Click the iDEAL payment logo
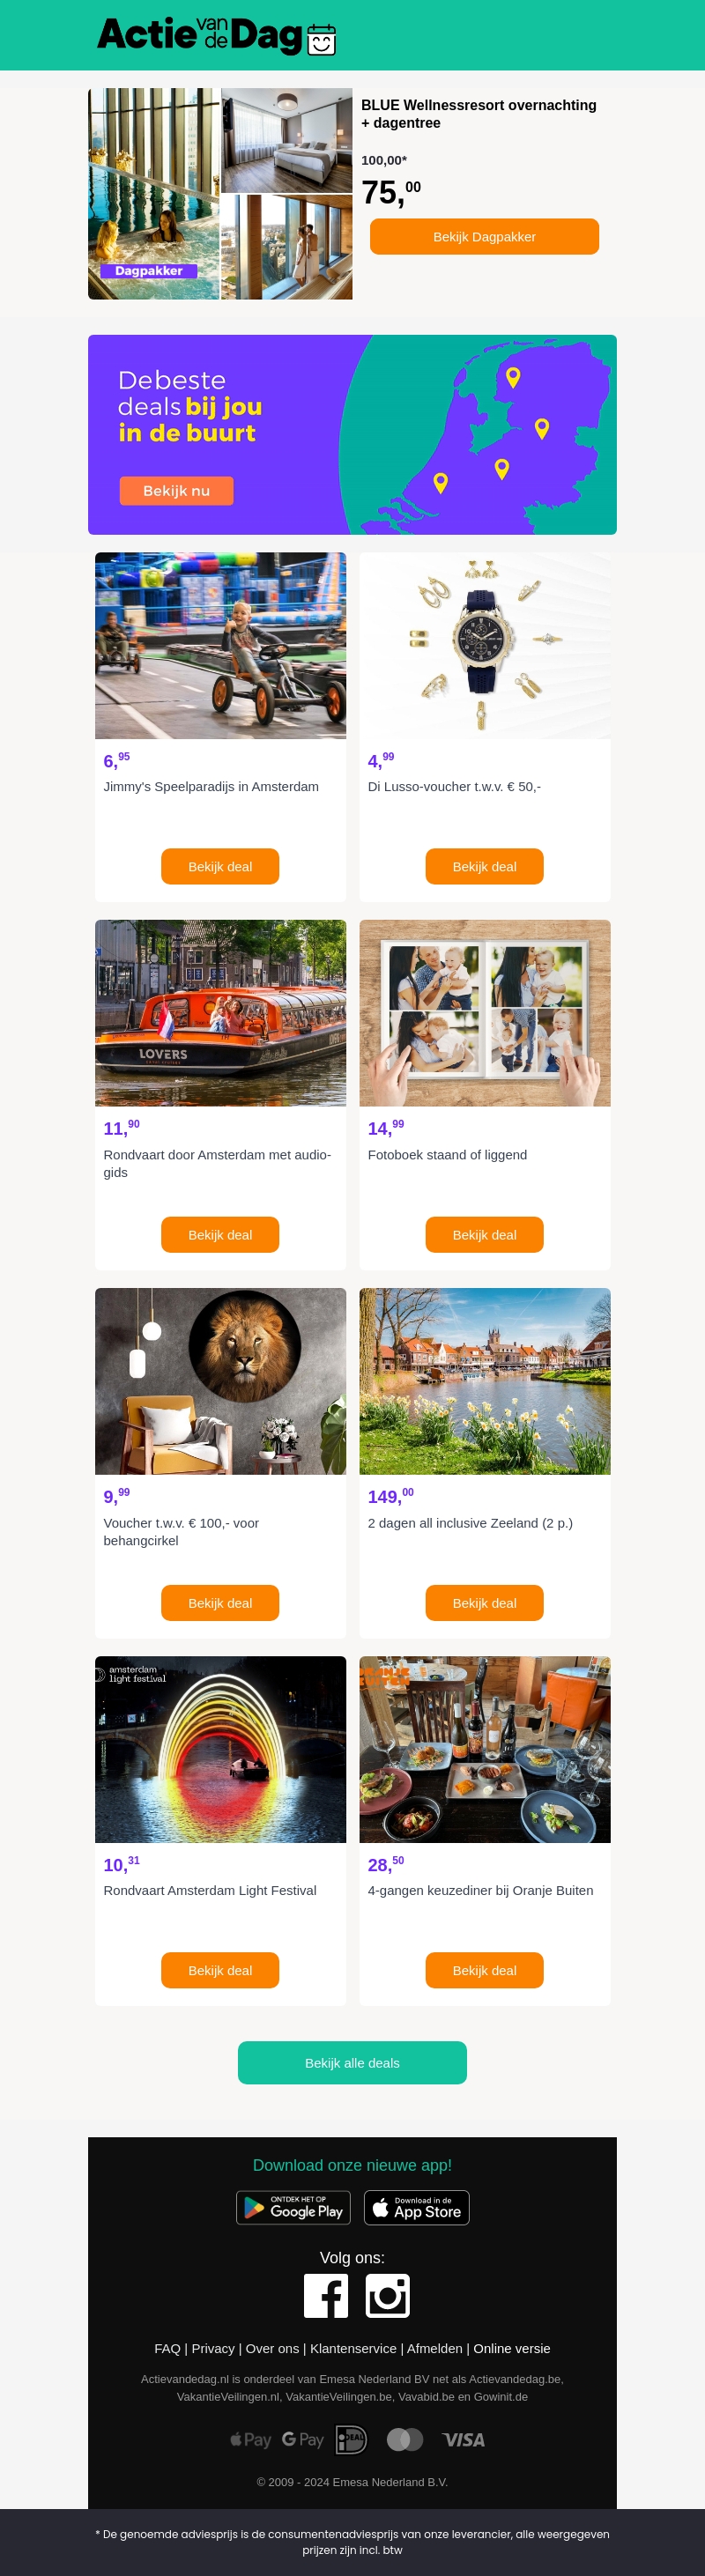Screen dimensions: 705x2576 (x=351, y=2439)
